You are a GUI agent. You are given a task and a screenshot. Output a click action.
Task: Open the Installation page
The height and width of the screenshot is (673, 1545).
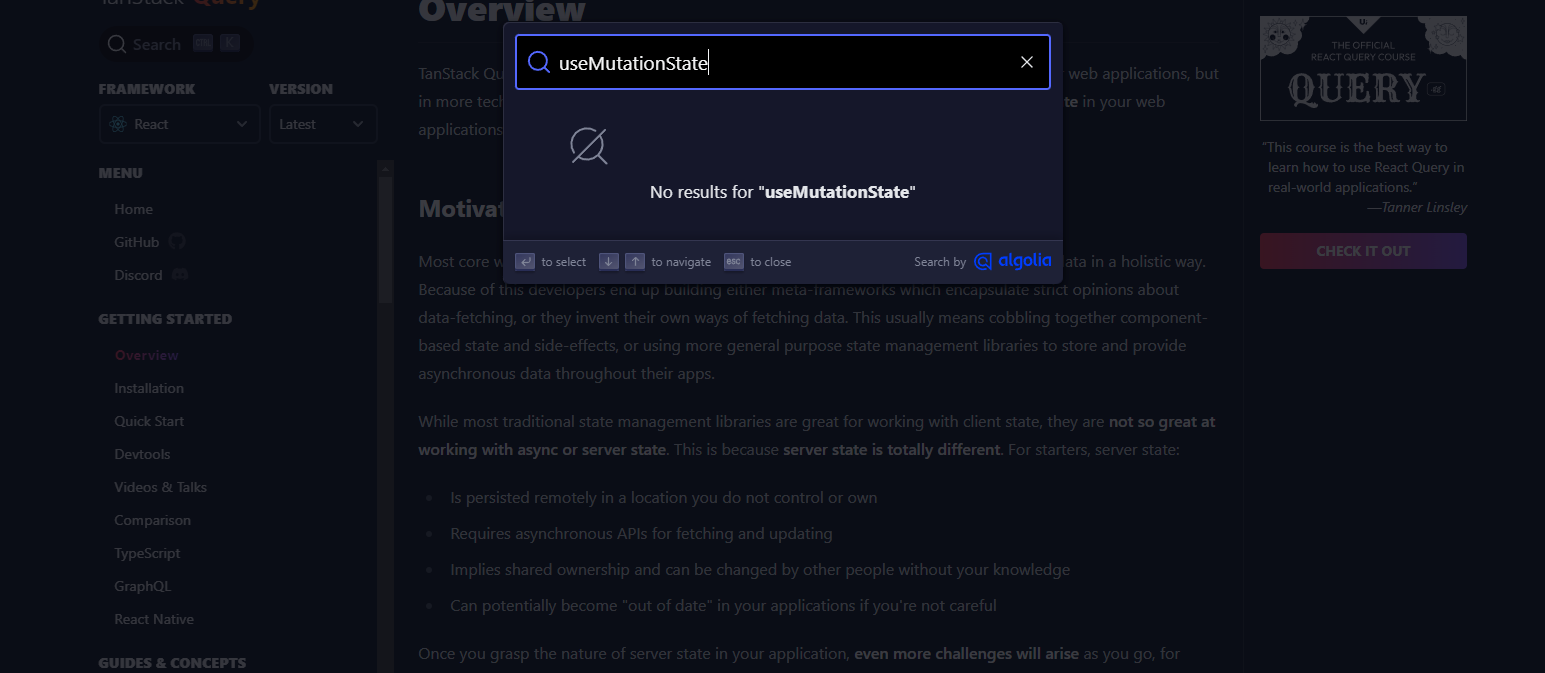point(149,388)
